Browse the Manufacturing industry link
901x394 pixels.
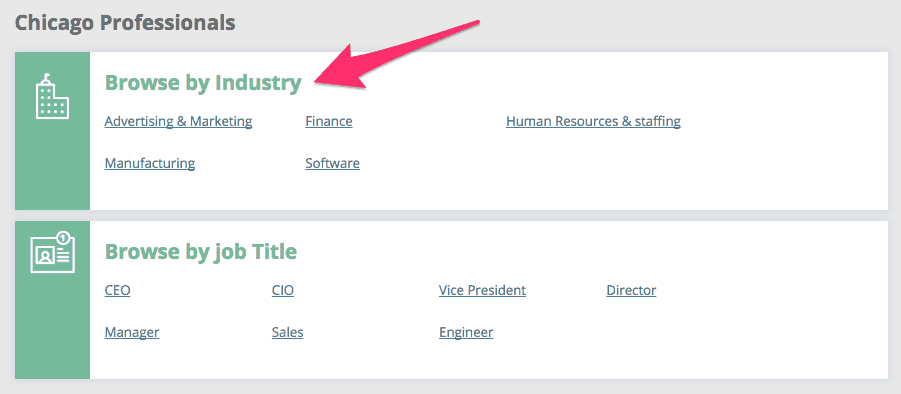(149, 163)
